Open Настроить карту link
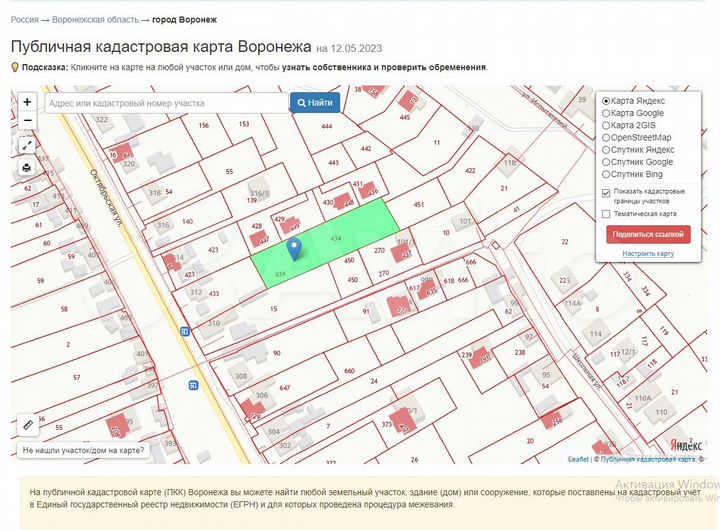 648,254
